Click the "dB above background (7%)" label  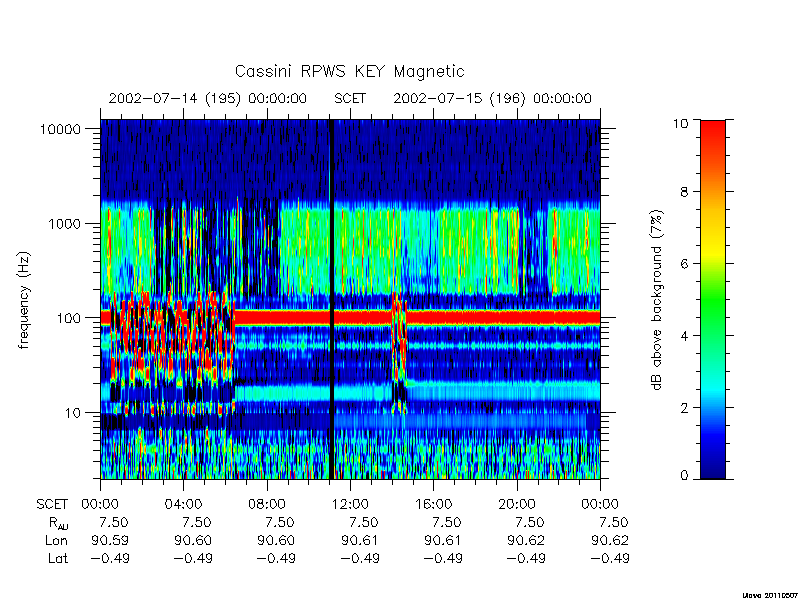(x=657, y=300)
